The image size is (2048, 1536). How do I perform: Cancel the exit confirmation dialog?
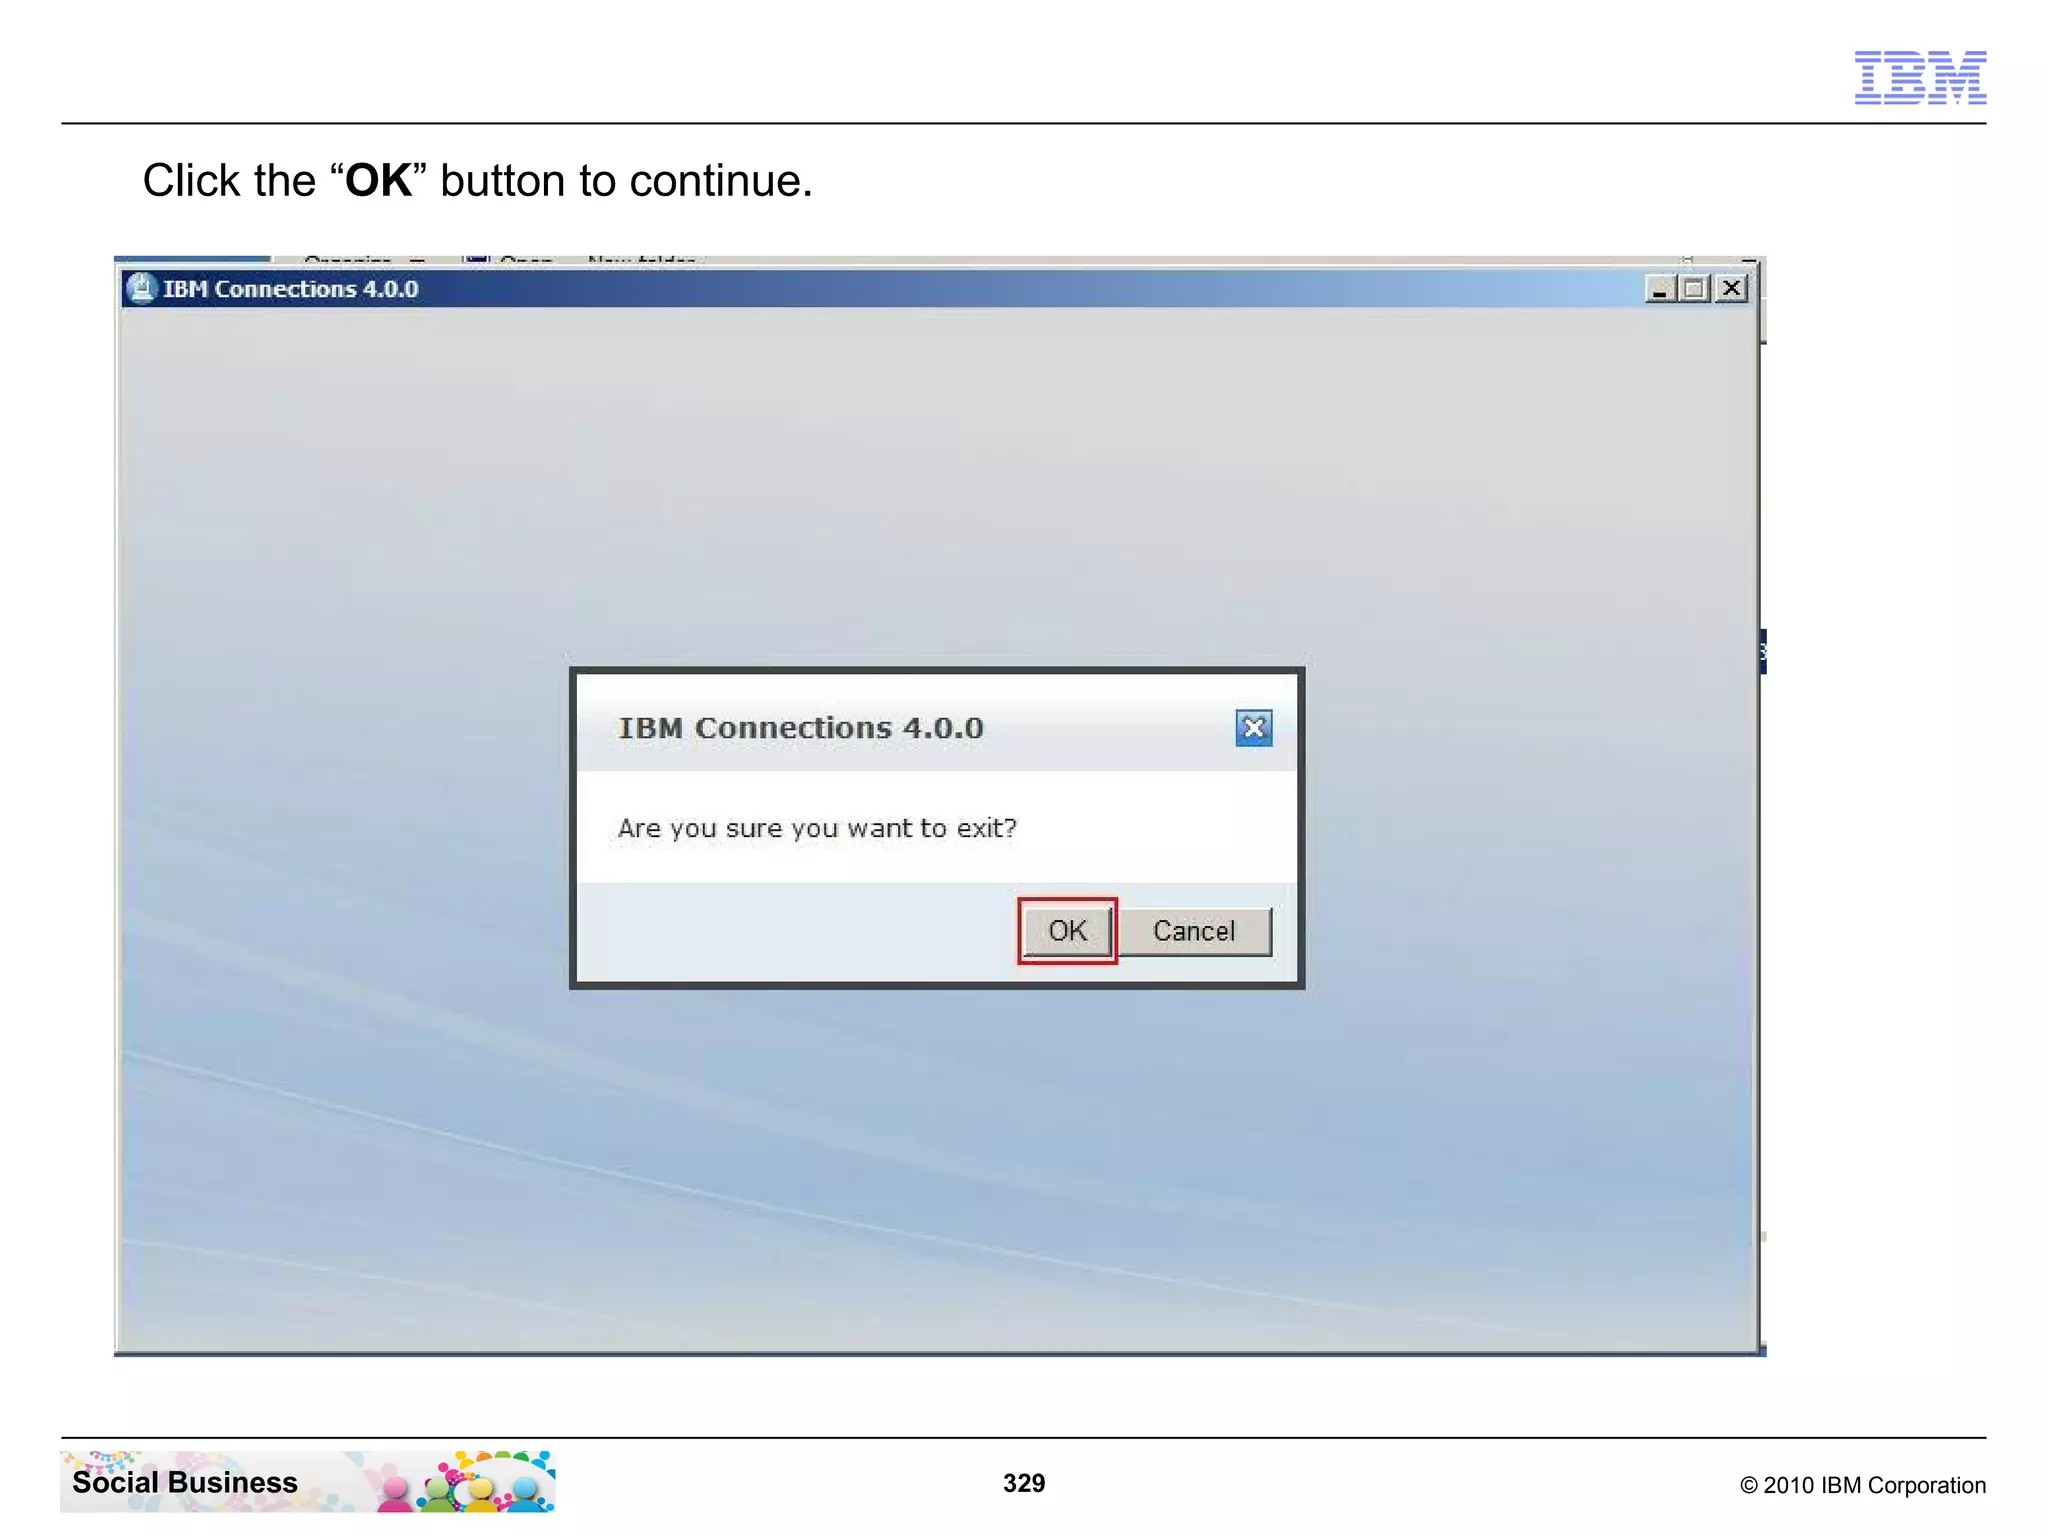(x=1194, y=931)
